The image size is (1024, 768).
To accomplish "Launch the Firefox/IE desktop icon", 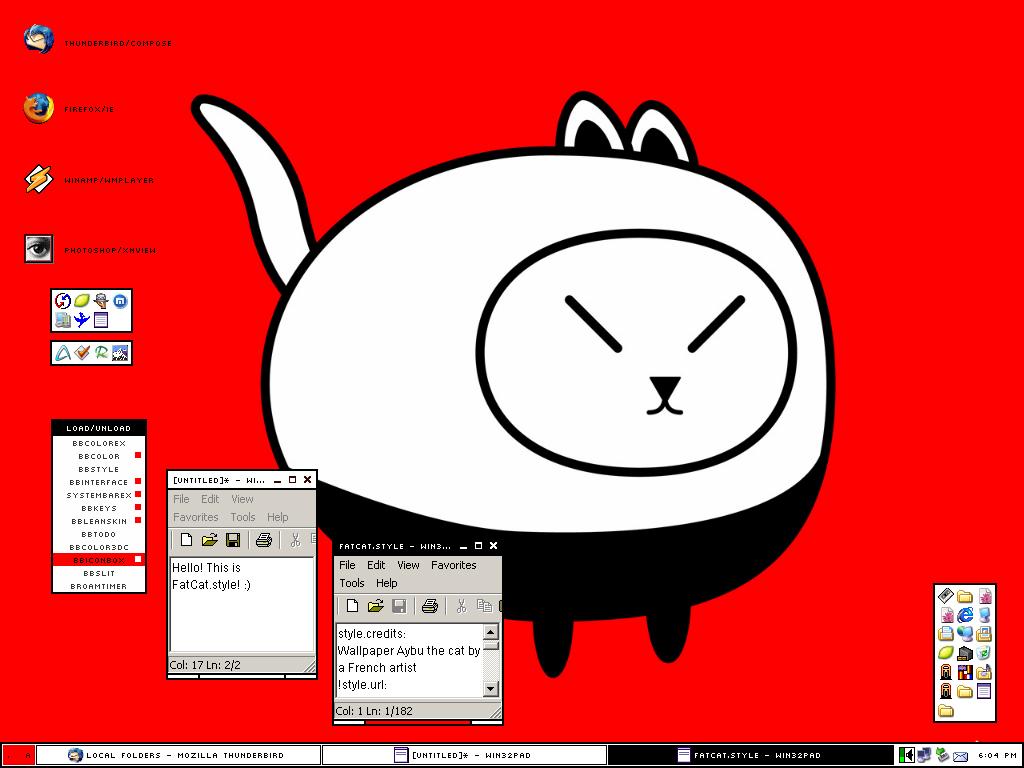I will pos(39,108).
